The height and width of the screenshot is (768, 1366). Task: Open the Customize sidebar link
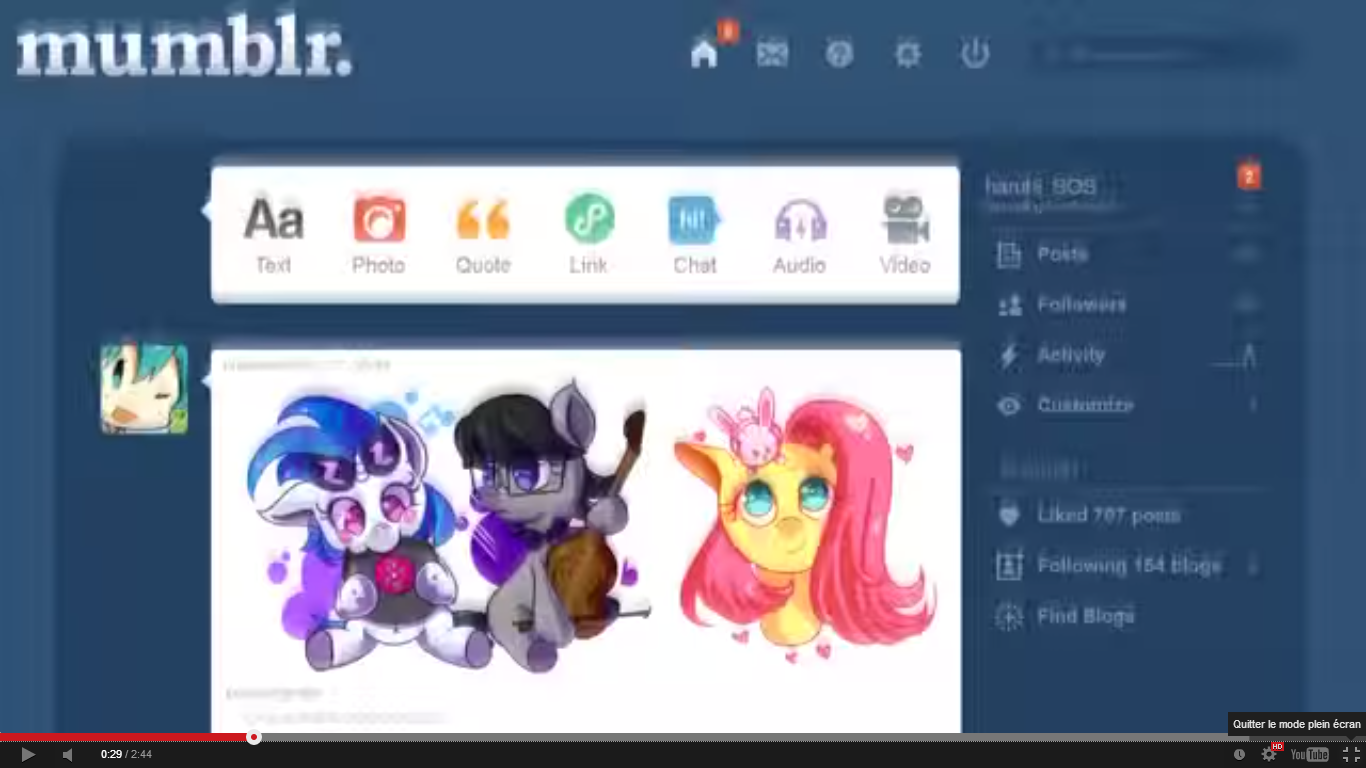point(1084,405)
